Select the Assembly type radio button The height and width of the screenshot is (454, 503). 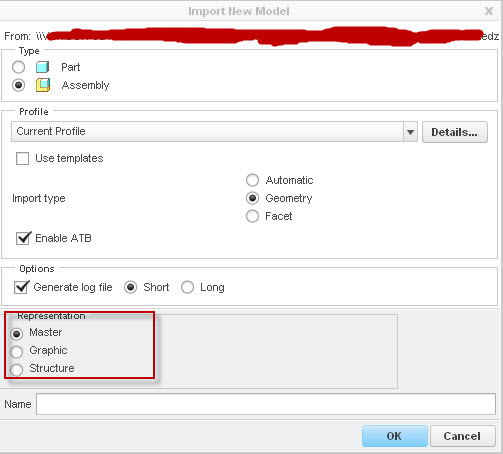(x=18, y=85)
